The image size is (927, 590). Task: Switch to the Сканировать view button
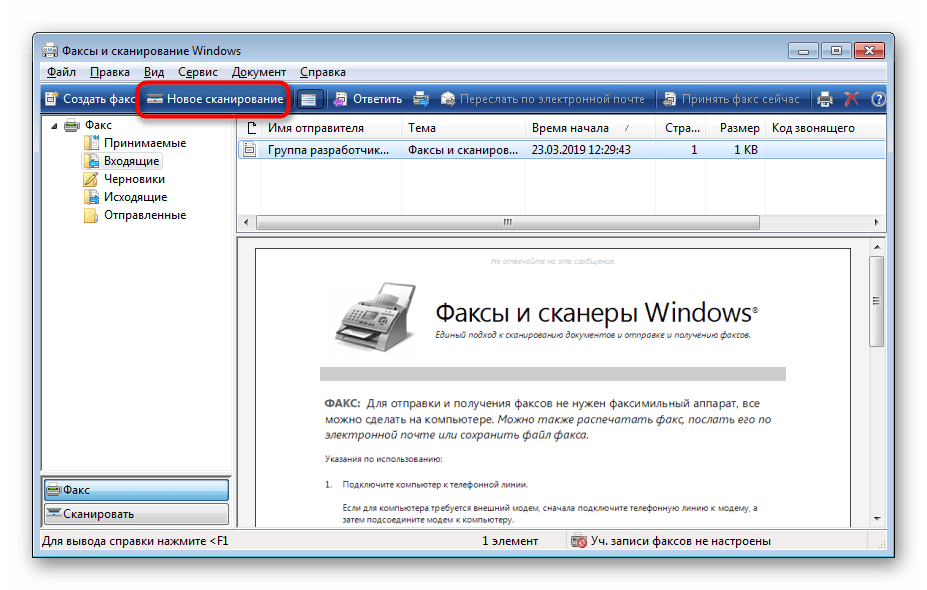coord(136,514)
